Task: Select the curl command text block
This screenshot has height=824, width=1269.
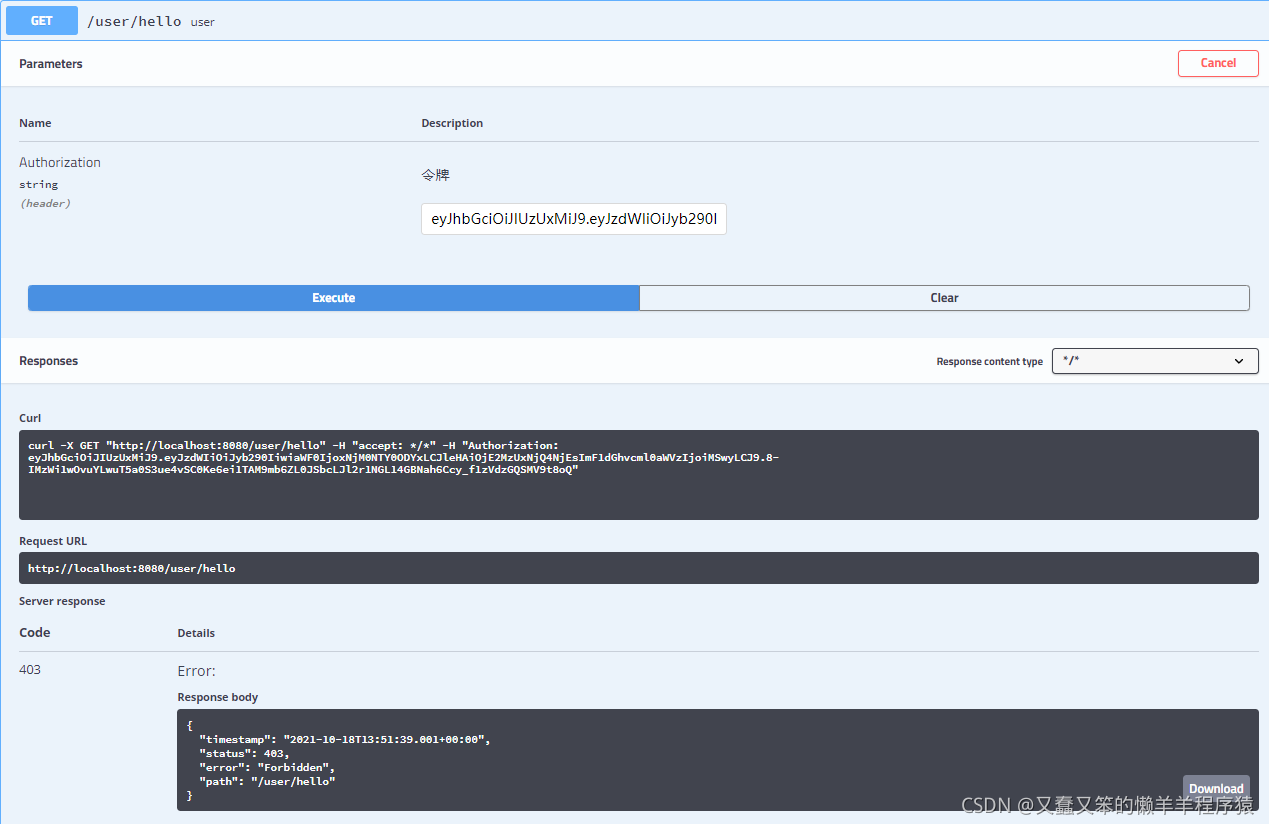Action: 638,475
